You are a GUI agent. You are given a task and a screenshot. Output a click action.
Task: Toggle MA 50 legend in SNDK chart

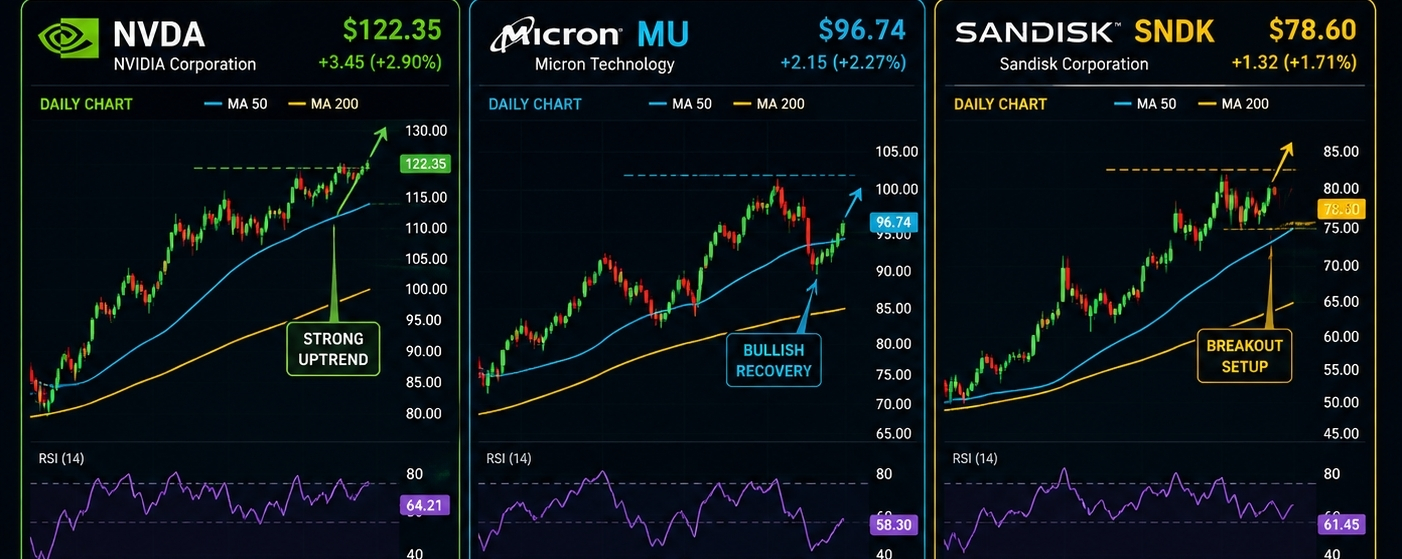[1145, 104]
